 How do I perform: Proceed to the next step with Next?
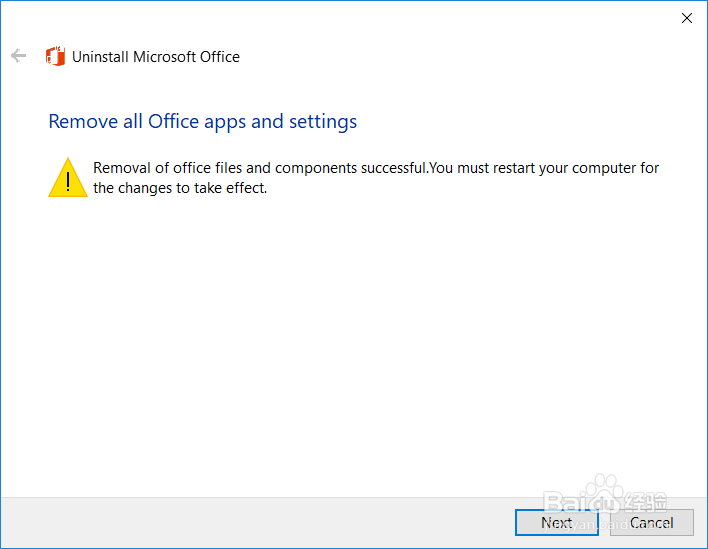(x=557, y=522)
